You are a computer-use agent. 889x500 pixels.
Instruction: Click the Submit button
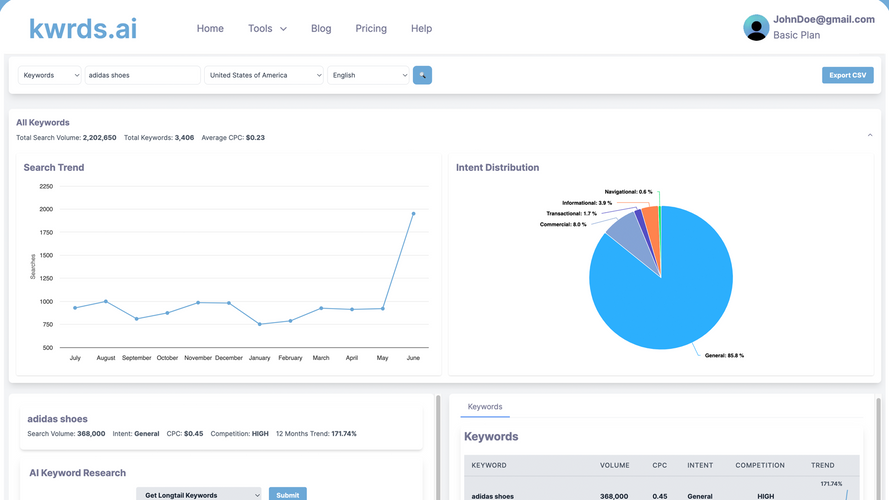(x=287, y=495)
